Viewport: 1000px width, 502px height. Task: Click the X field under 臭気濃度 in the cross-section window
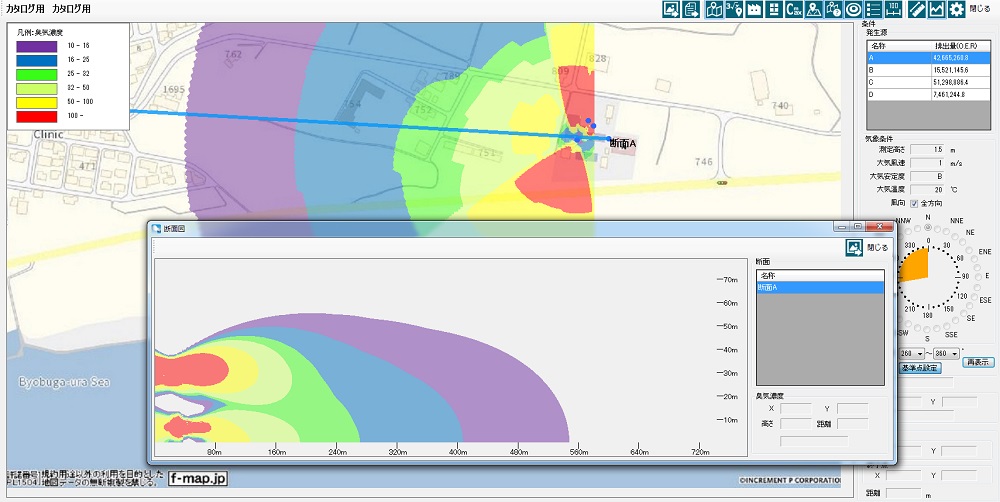(x=796, y=408)
